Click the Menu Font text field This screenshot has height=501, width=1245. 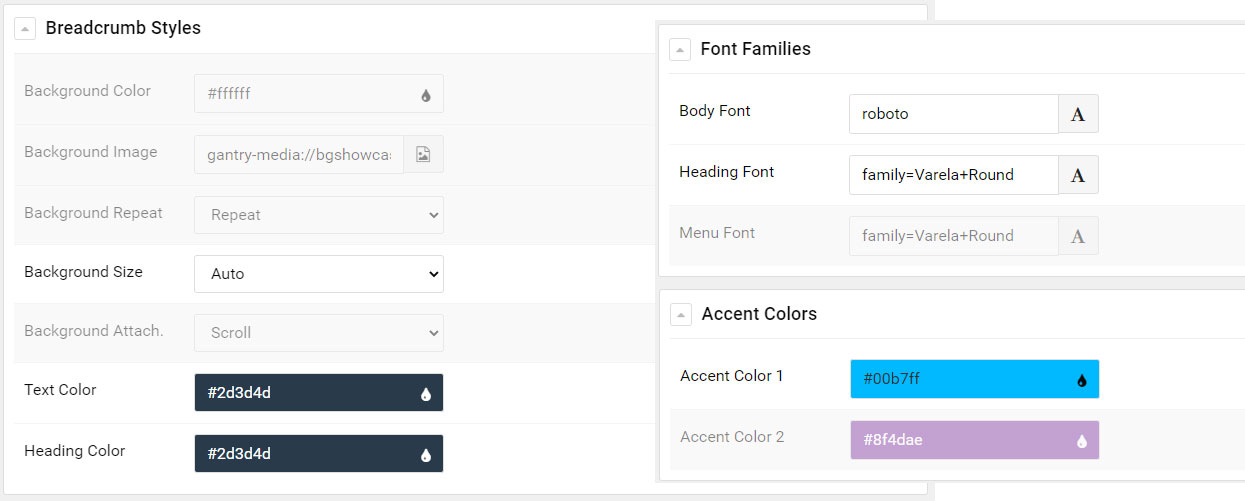pos(954,236)
